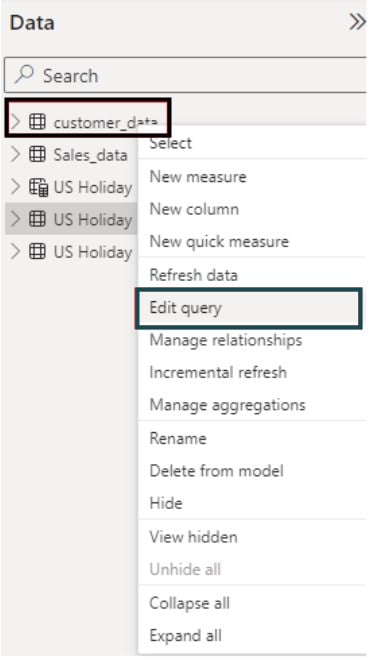The image size is (369, 661).
Task: Expand the Sales_data table fields
Action: [x=16, y=154]
